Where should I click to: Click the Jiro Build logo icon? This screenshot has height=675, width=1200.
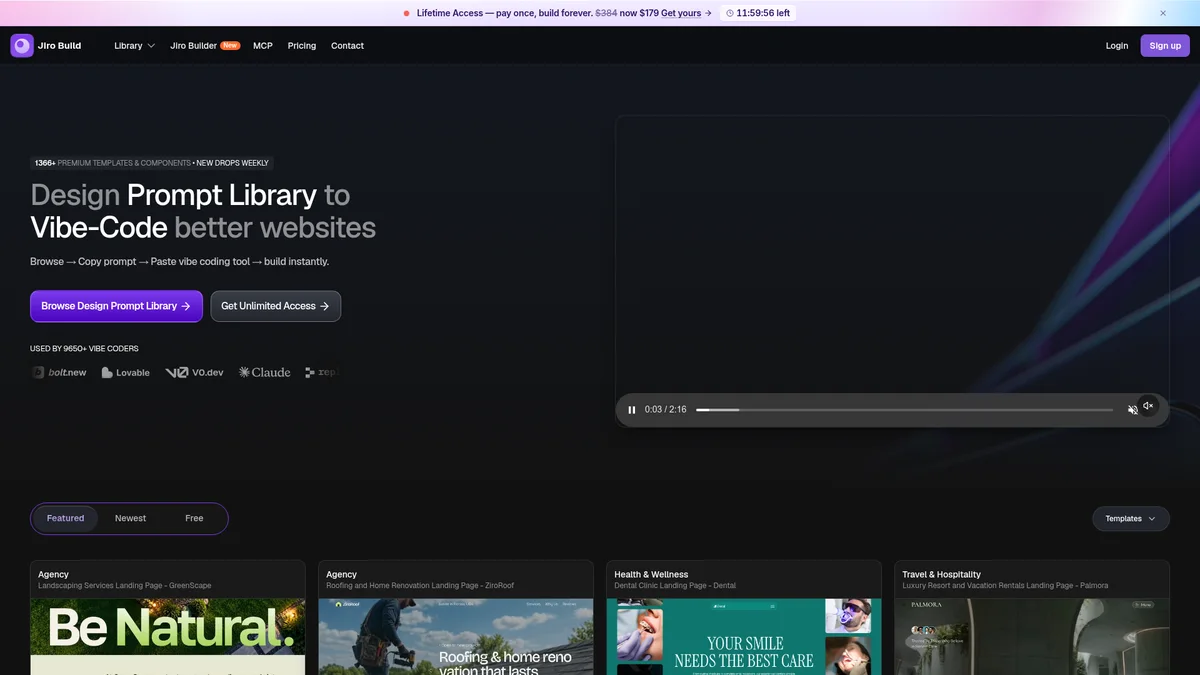tap(22, 46)
